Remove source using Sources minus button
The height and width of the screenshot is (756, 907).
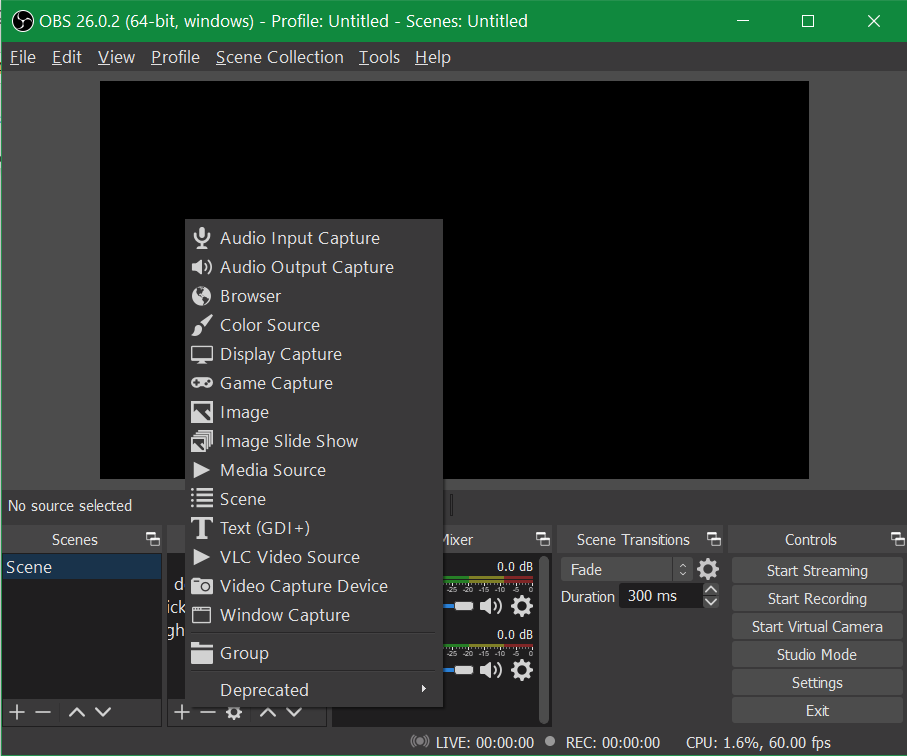point(208,712)
